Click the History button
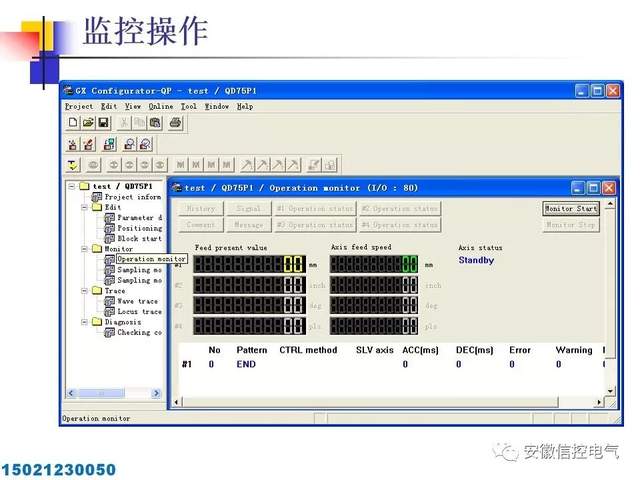This screenshot has width=640, height=480. 201,209
